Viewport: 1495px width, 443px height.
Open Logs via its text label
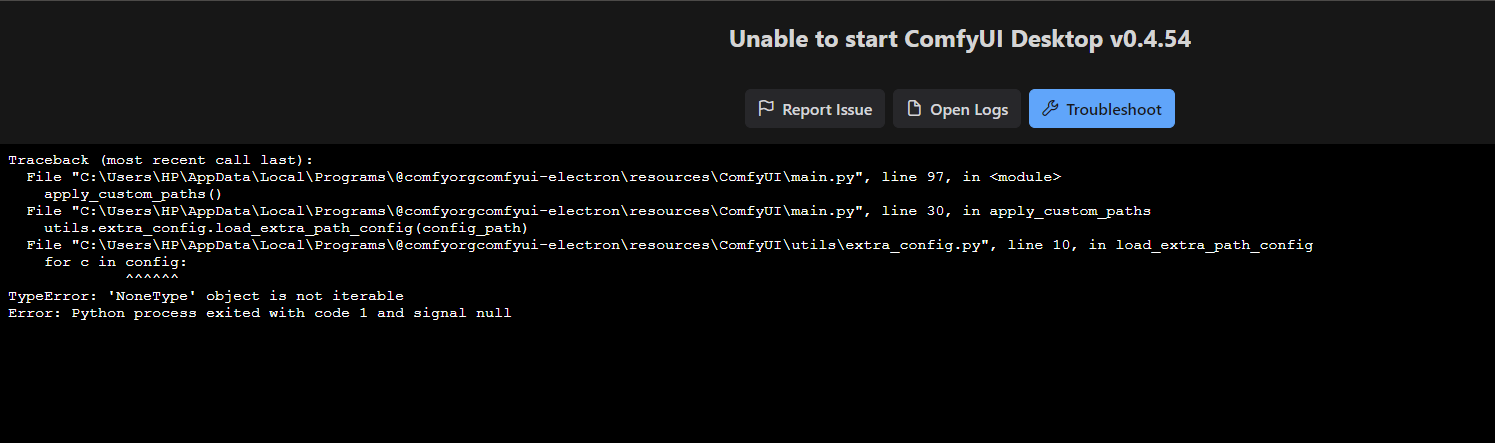[968, 109]
